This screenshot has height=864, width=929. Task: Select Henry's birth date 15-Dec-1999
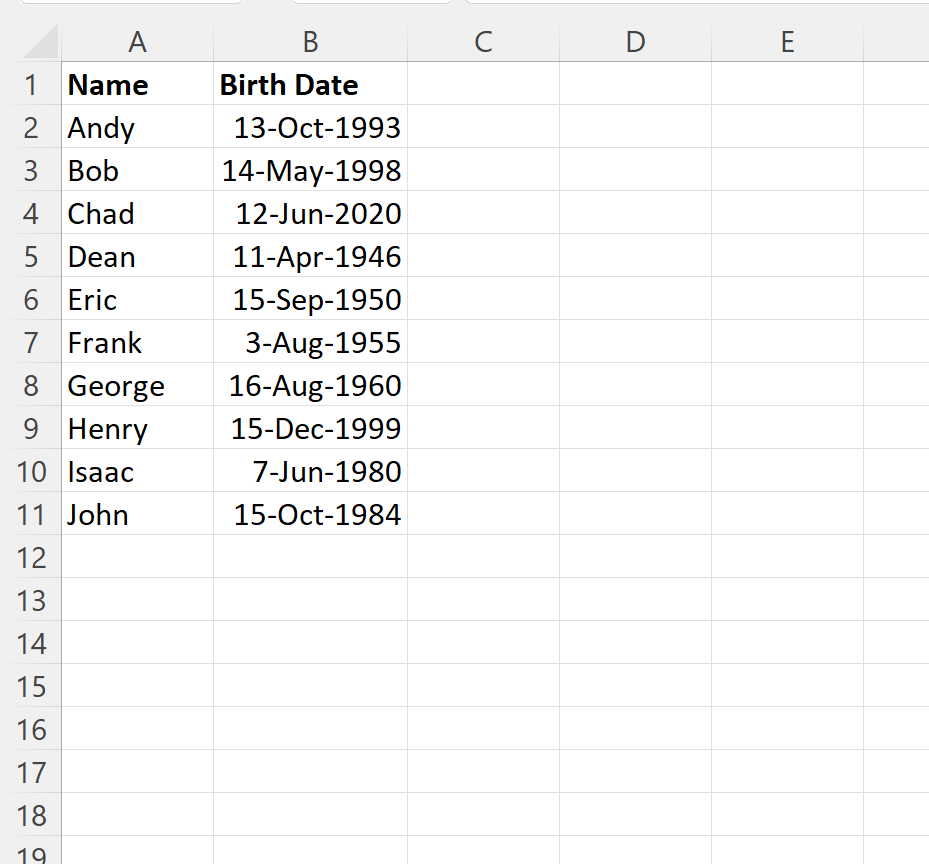[x=310, y=428]
